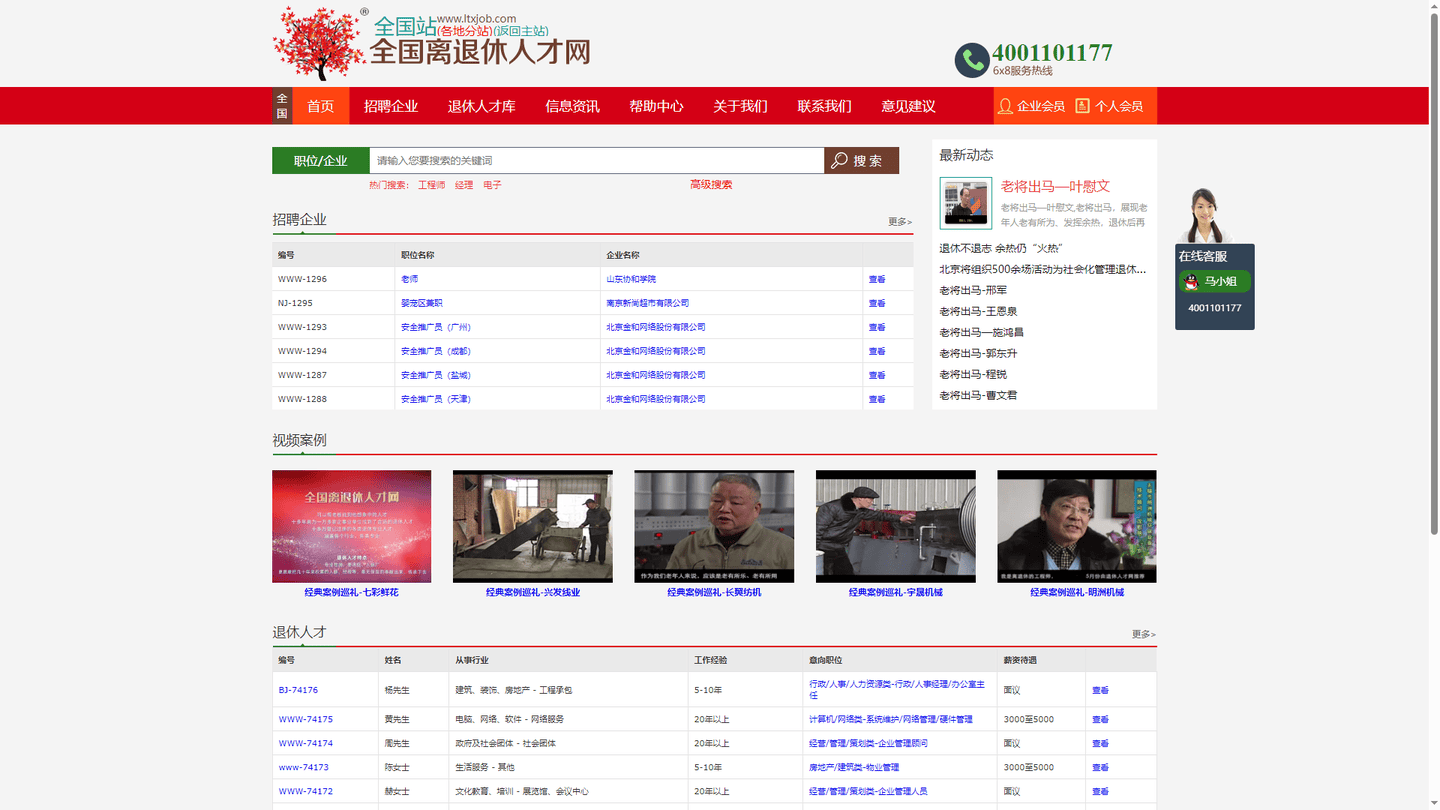Click hot search term 经理
The image size is (1440, 810).
tap(464, 186)
